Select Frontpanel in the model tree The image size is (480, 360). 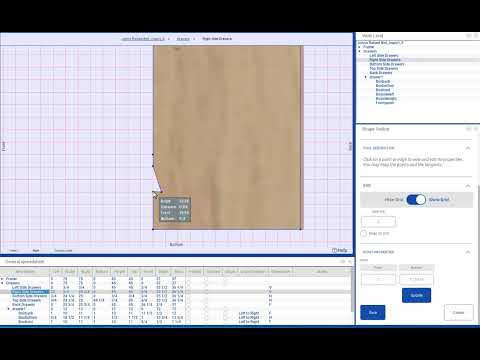[x=385, y=103]
